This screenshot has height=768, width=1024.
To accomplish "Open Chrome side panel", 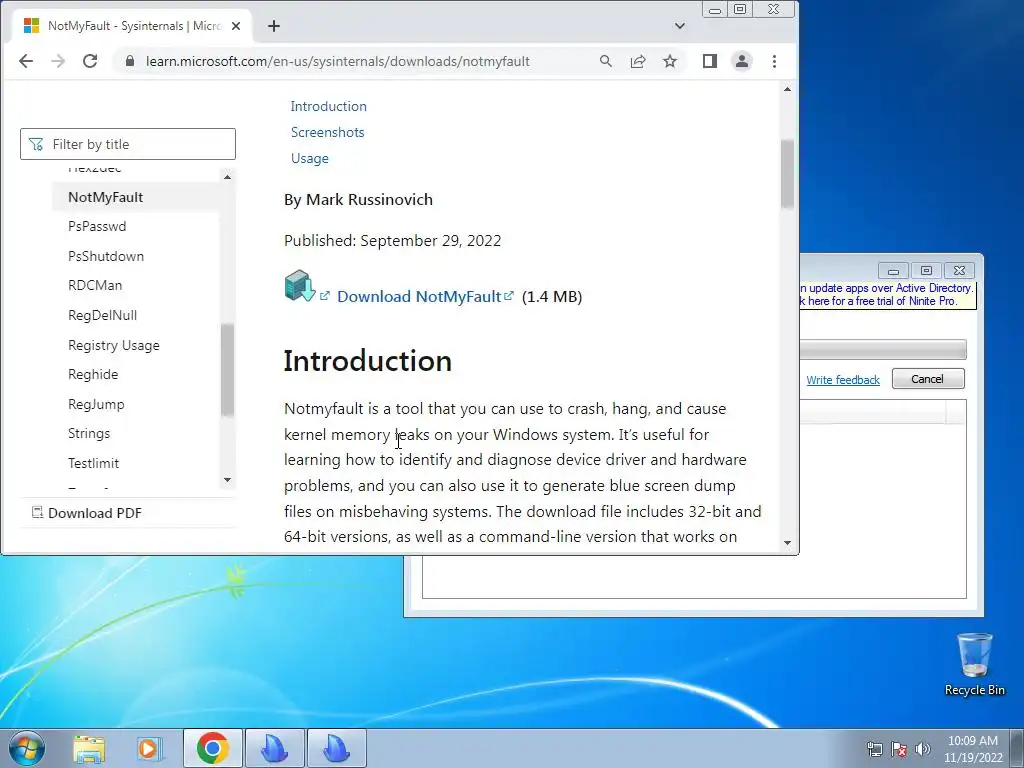I will click(710, 61).
